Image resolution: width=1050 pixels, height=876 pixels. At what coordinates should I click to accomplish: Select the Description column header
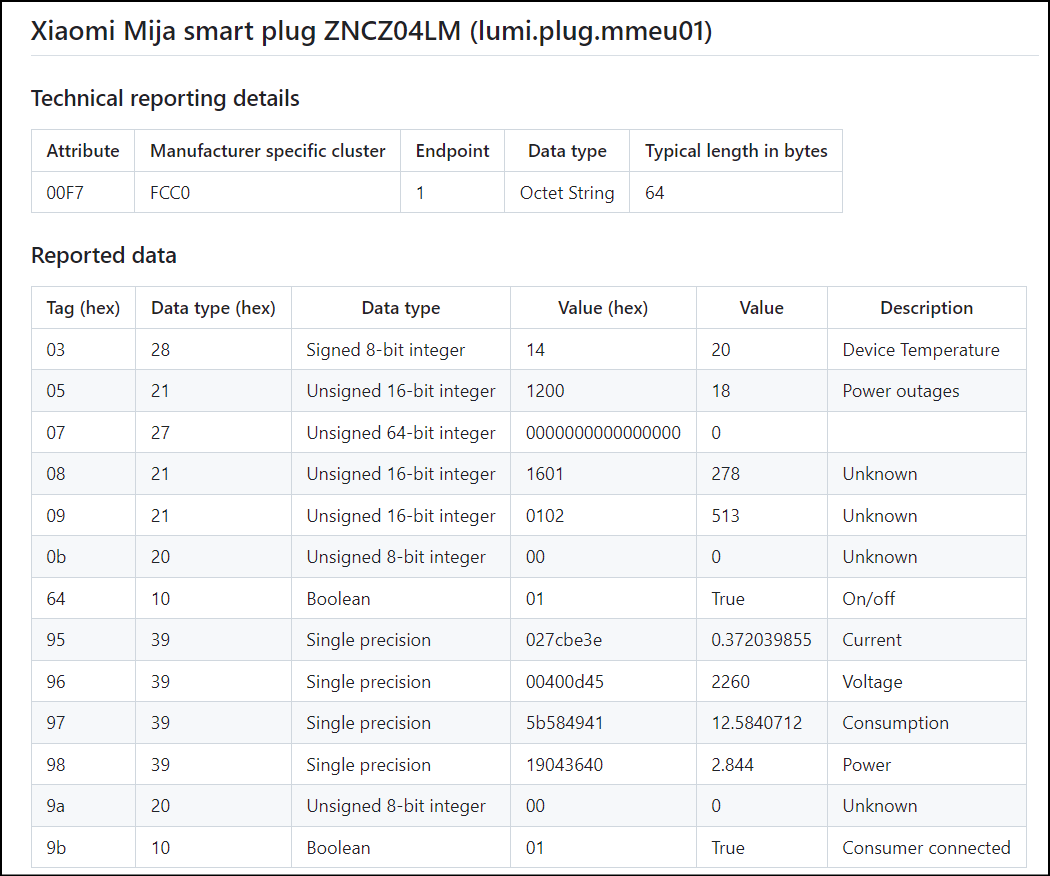point(926,308)
